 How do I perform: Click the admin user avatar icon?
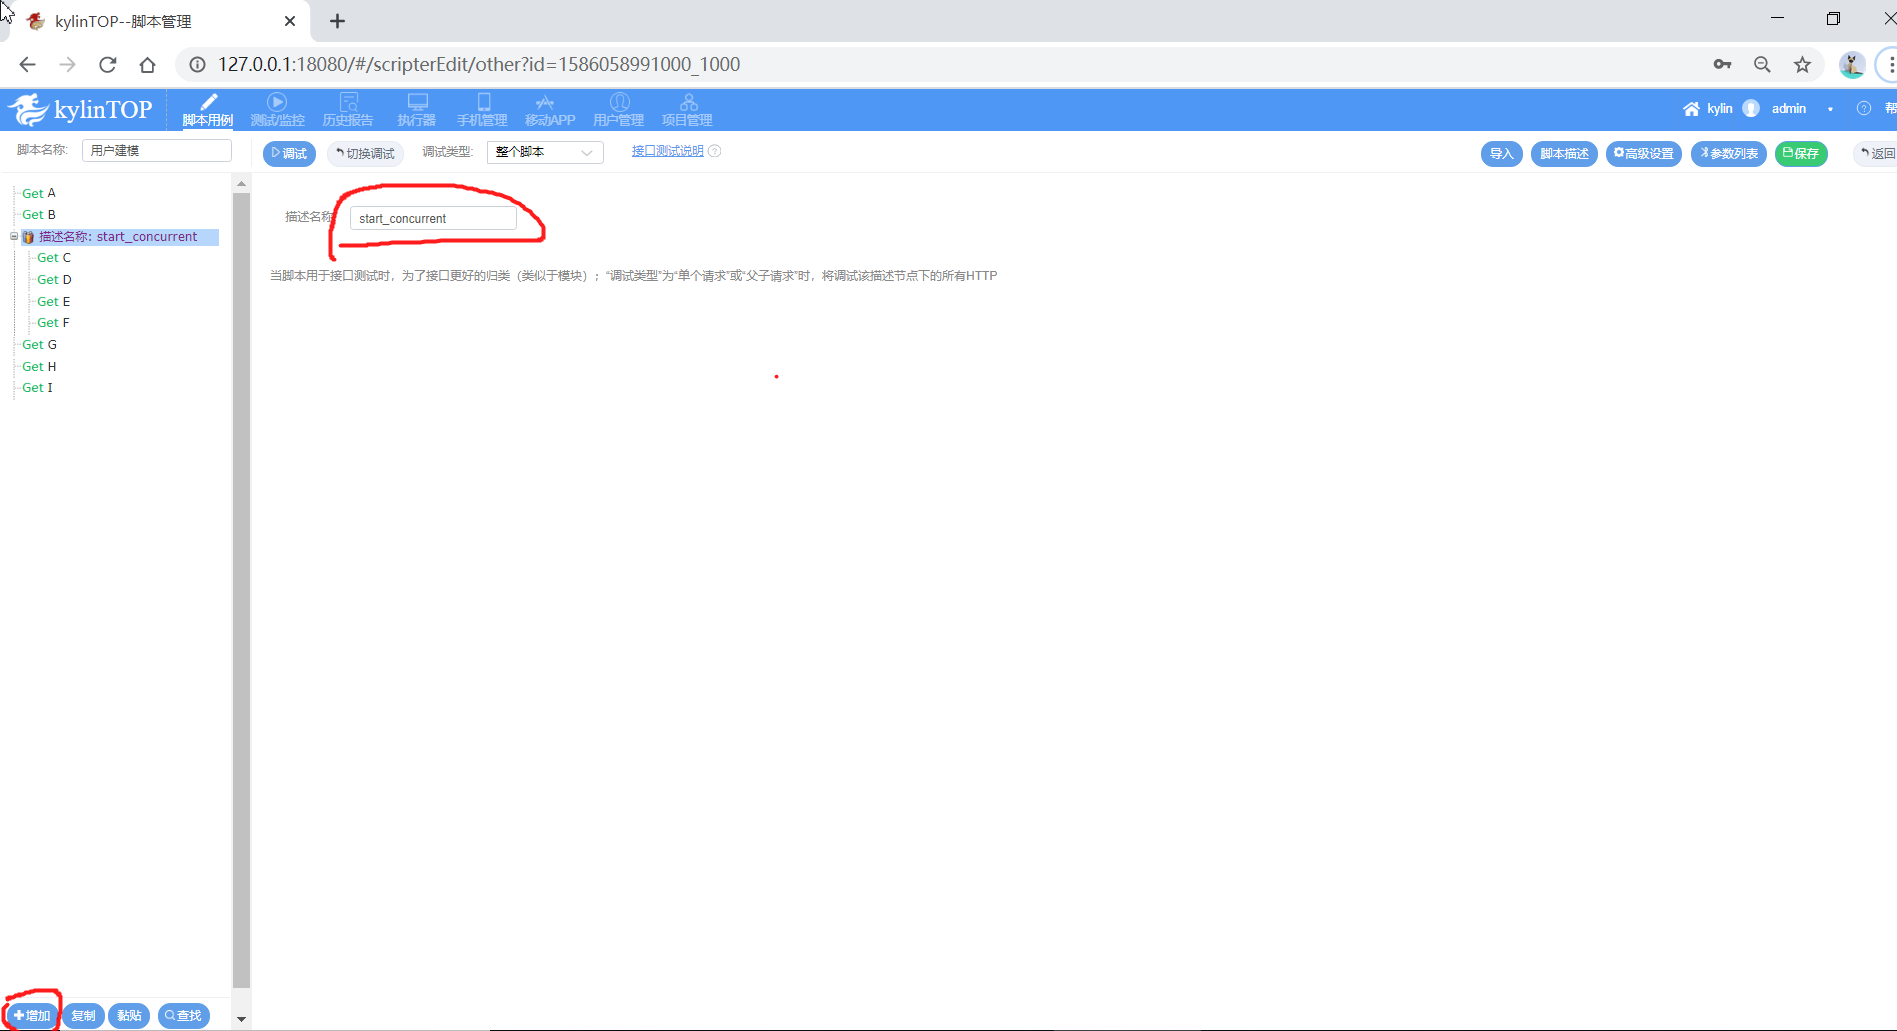1751,109
